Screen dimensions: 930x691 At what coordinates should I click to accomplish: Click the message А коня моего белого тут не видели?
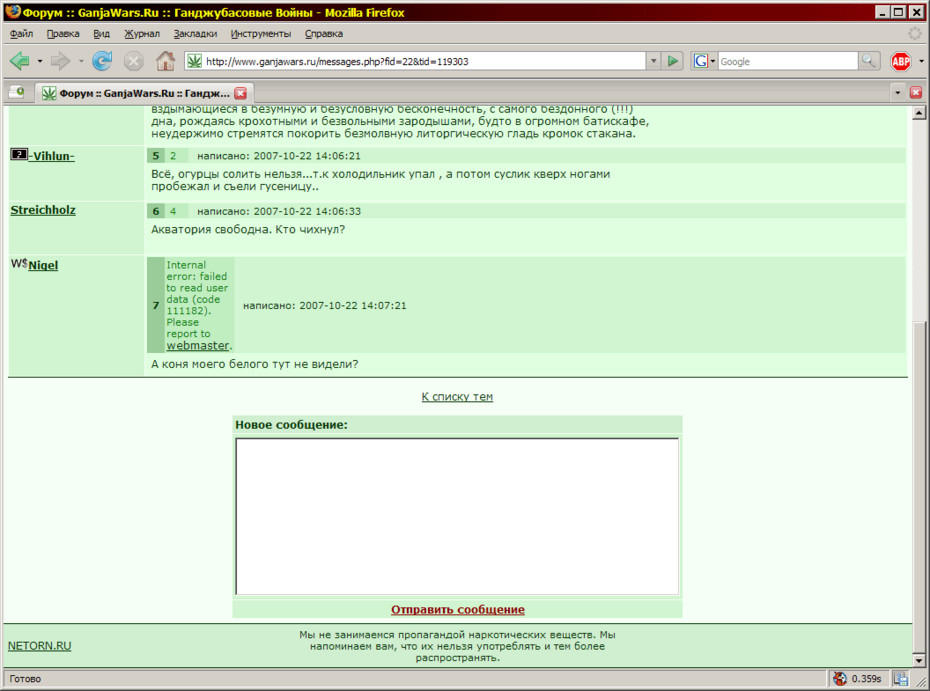pos(254,364)
